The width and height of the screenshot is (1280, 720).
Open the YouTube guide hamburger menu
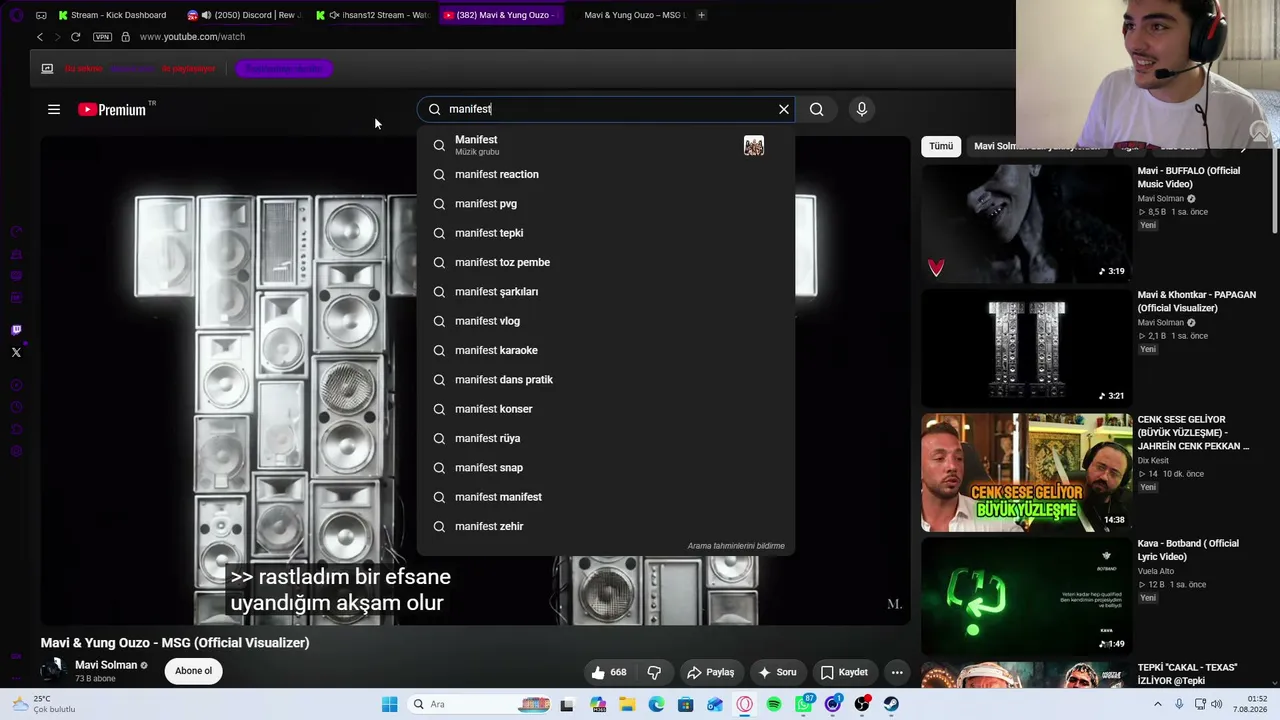point(54,109)
